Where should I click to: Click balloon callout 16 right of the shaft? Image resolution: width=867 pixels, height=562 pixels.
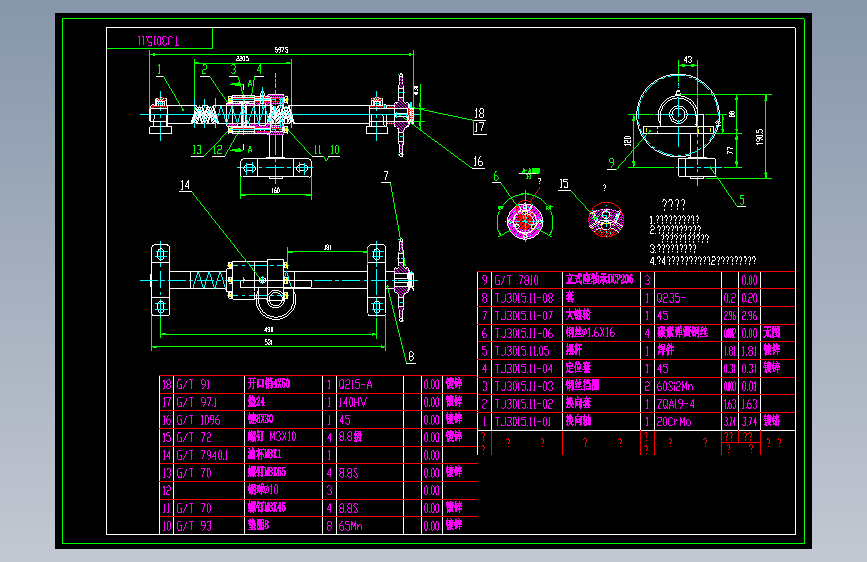click(478, 162)
